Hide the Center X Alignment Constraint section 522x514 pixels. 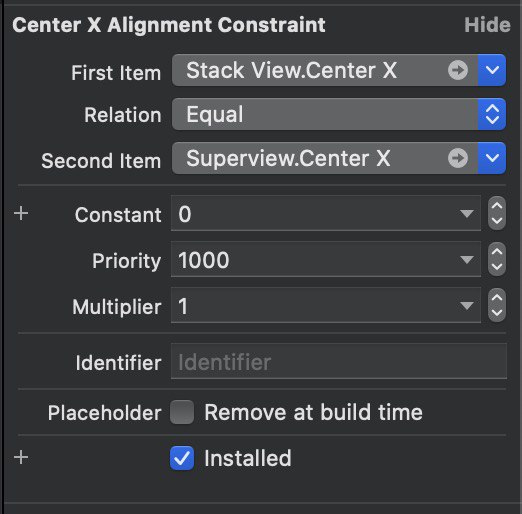coord(487,25)
